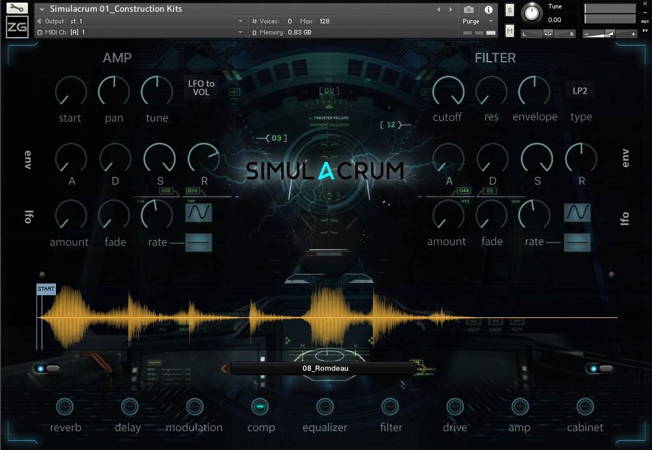Toggle the reverb effect on

pyautogui.click(x=65, y=406)
